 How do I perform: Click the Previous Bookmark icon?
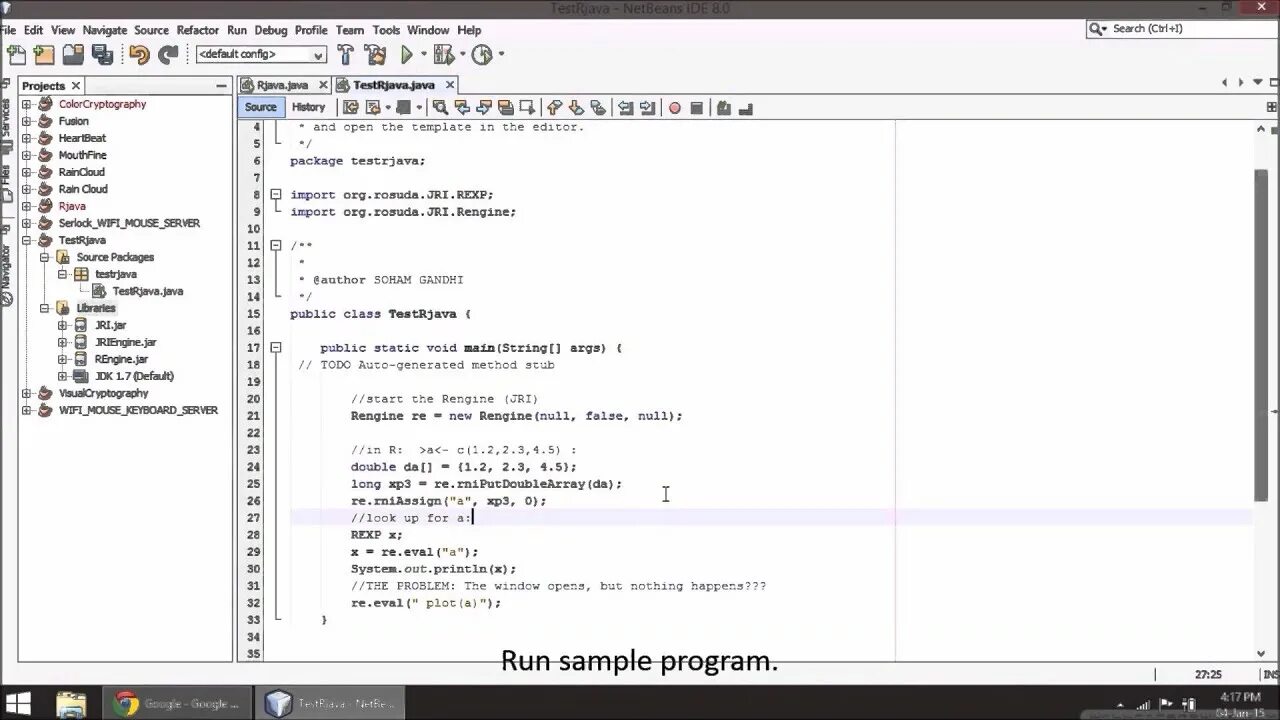[554, 108]
